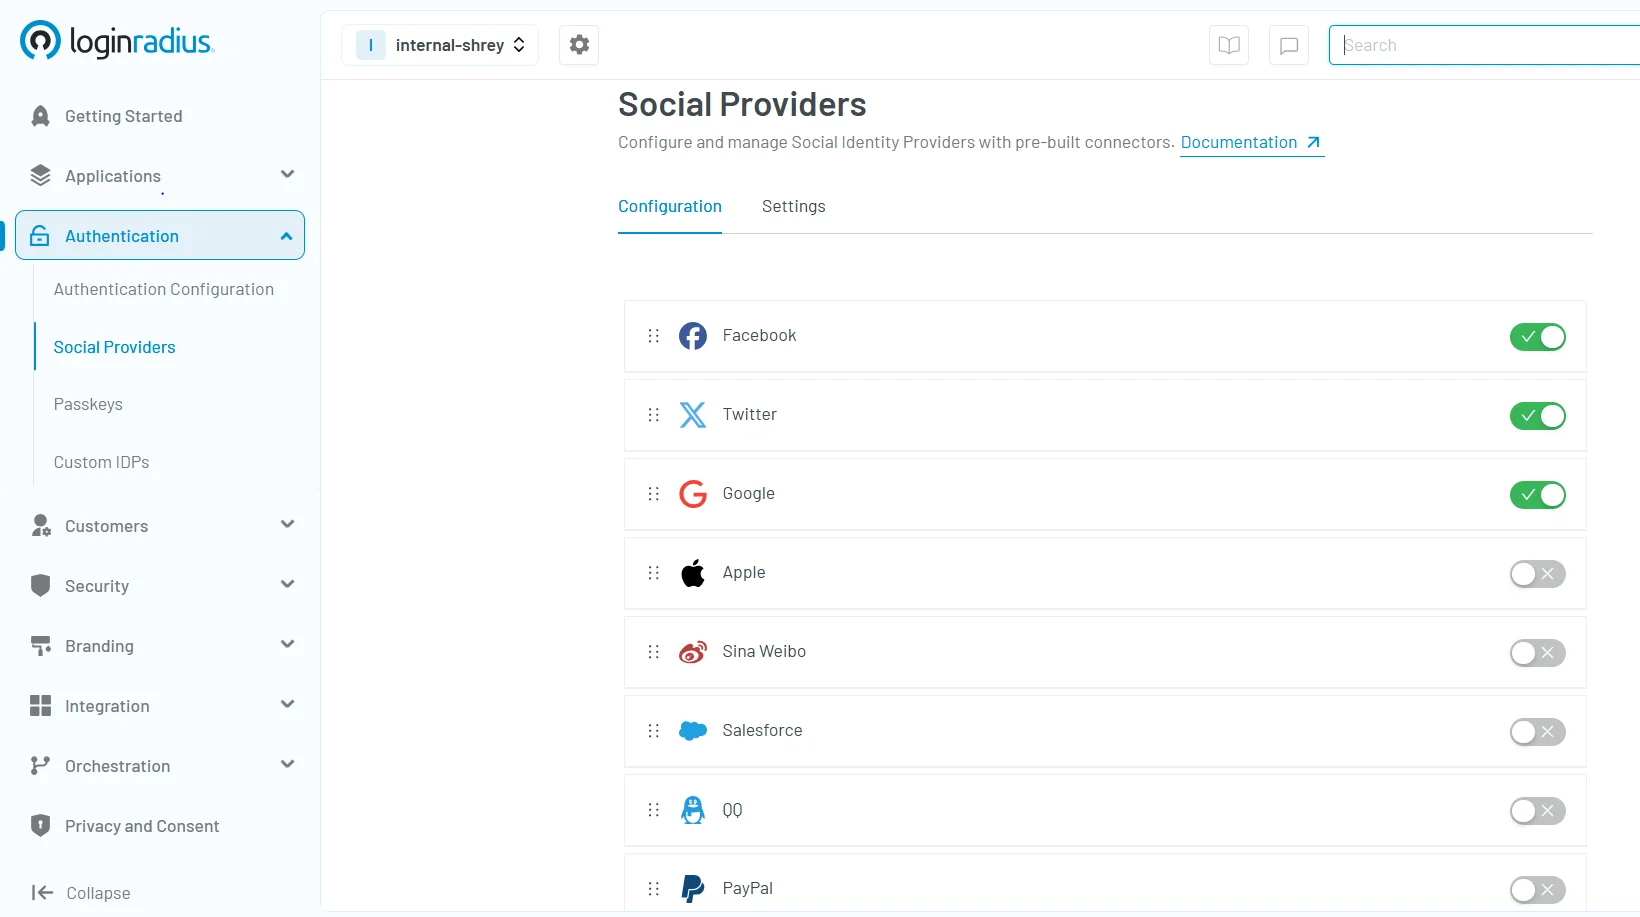The width and height of the screenshot is (1640, 917).
Task: Open the documentation book icon in the top bar
Action: point(1228,44)
